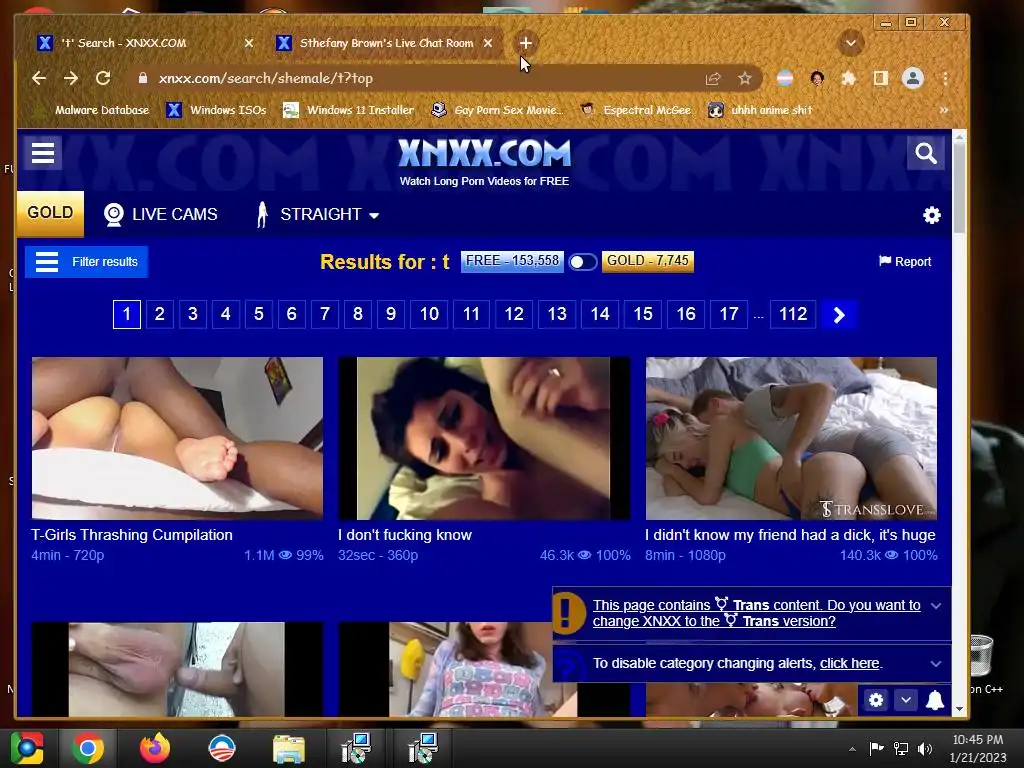
Task: Collapse the Trans content alert chevron
Action: 936,606
